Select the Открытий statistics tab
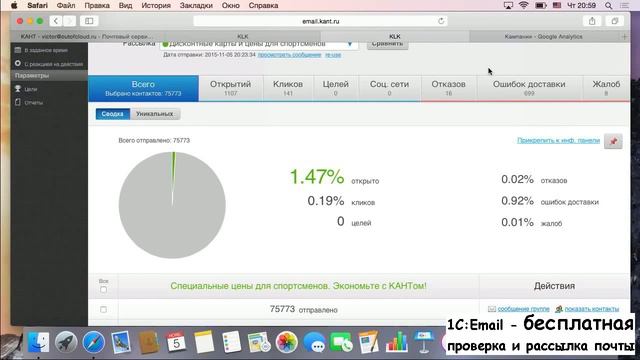The width and height of the screenshot is (640, 360). pyautogui.click(x=231, y=88)
